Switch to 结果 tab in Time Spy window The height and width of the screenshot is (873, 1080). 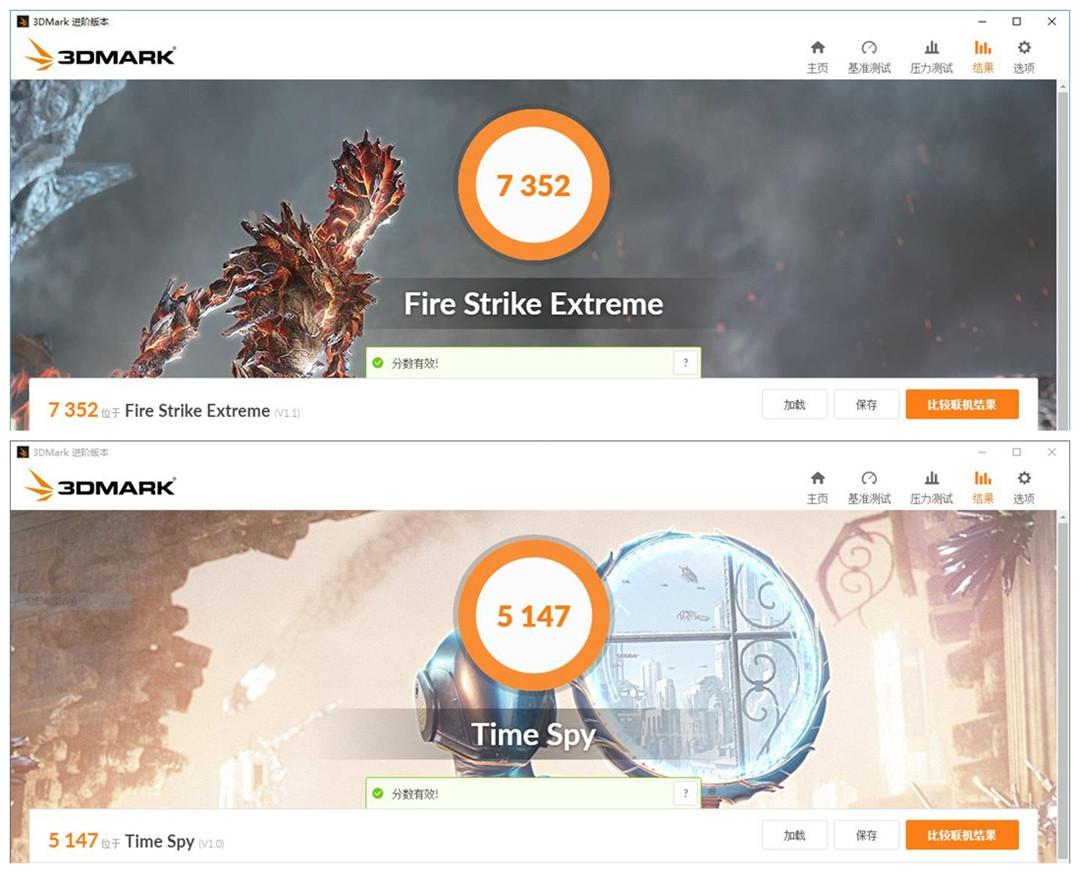click(x=983, y=487)
